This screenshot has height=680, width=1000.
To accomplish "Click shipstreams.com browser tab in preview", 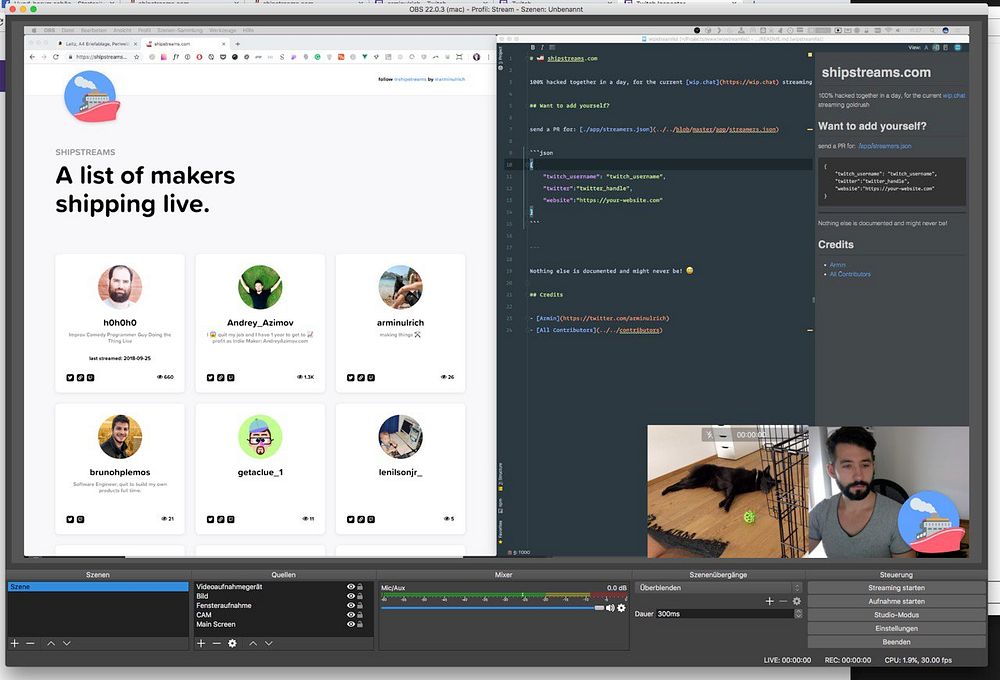I will coord(184,44).
